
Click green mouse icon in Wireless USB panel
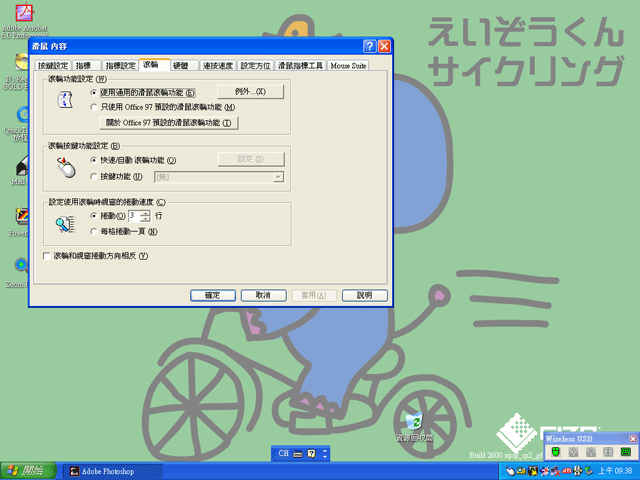(x=556, y=451)
